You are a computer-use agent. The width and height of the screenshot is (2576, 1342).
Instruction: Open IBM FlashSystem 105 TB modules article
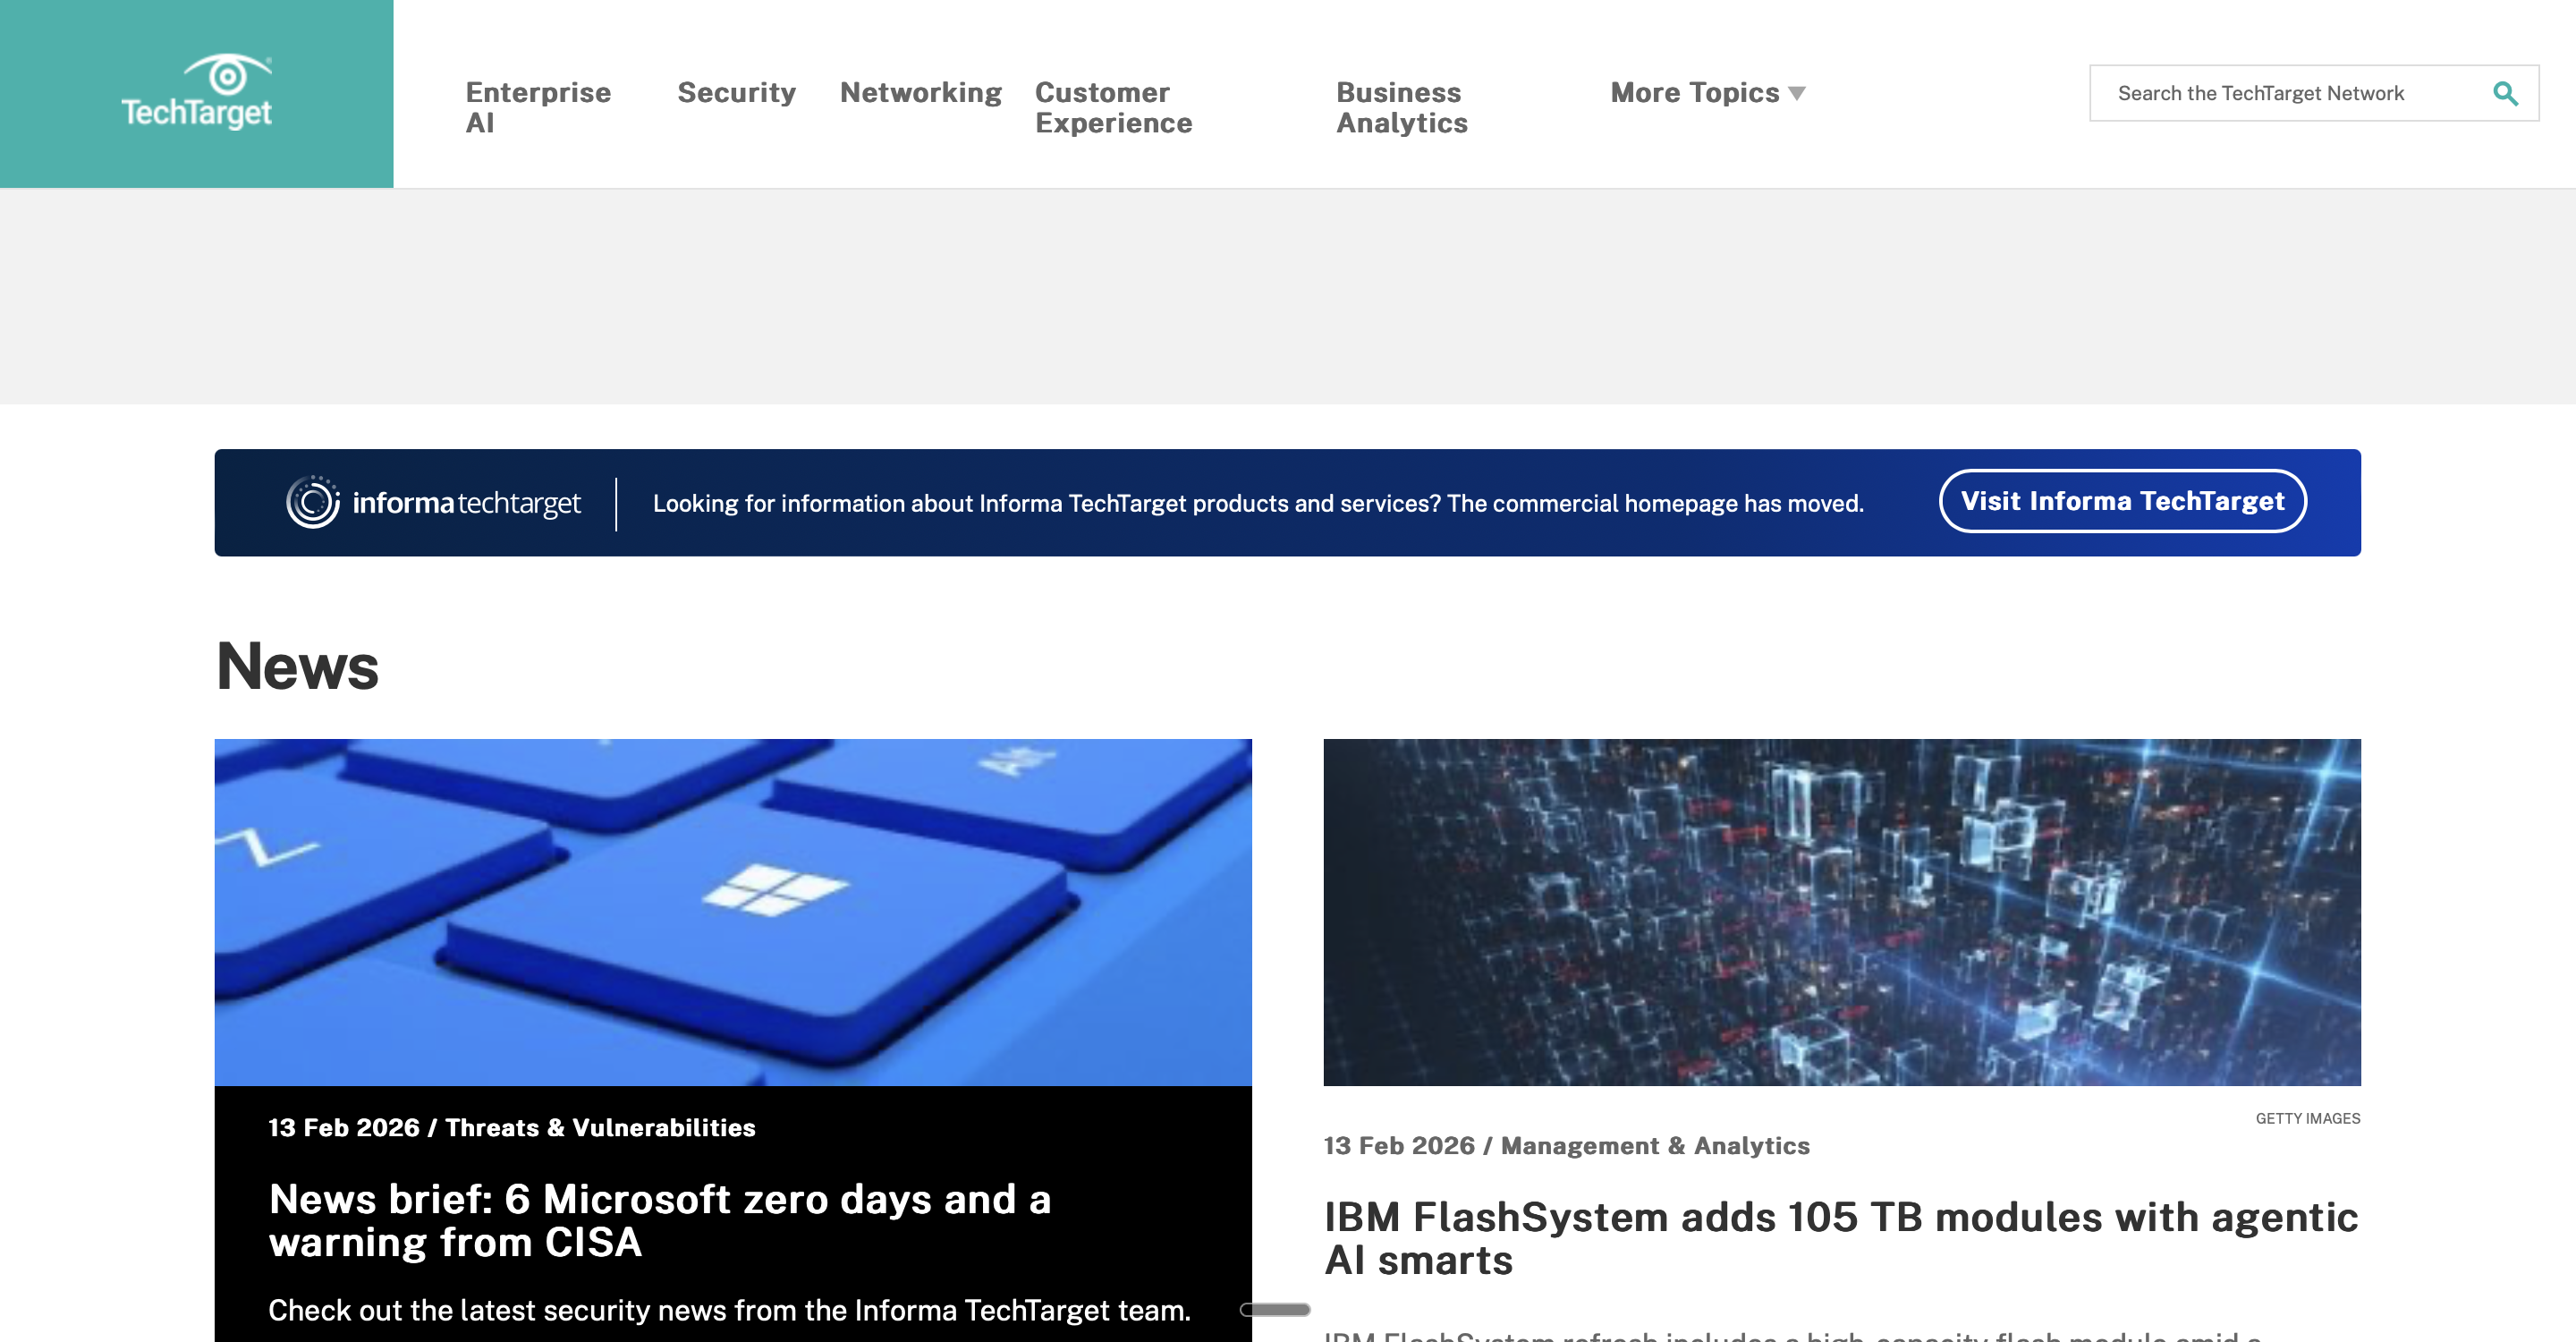[1840, 1238]
